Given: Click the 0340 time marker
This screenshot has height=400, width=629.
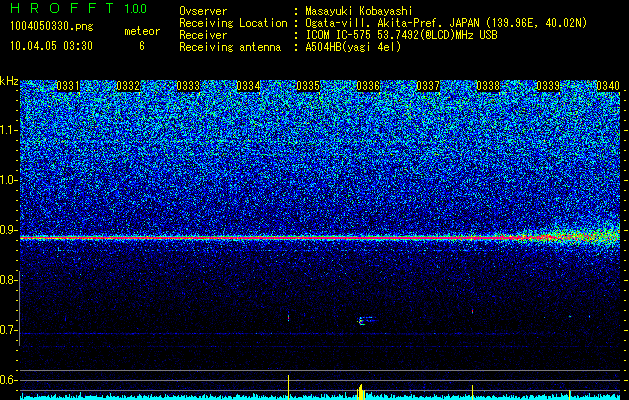Looking at the screenshot, I should click(x=608, y=86).
